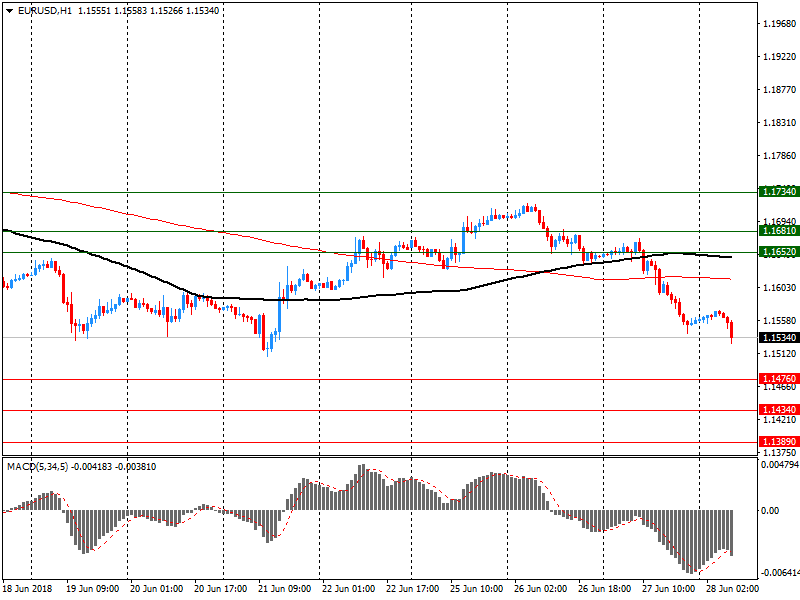Click the 1.16030 price scale value
The height and width of the screenshot is (600, 800).
pyautogui.click(x=778, y=288)
